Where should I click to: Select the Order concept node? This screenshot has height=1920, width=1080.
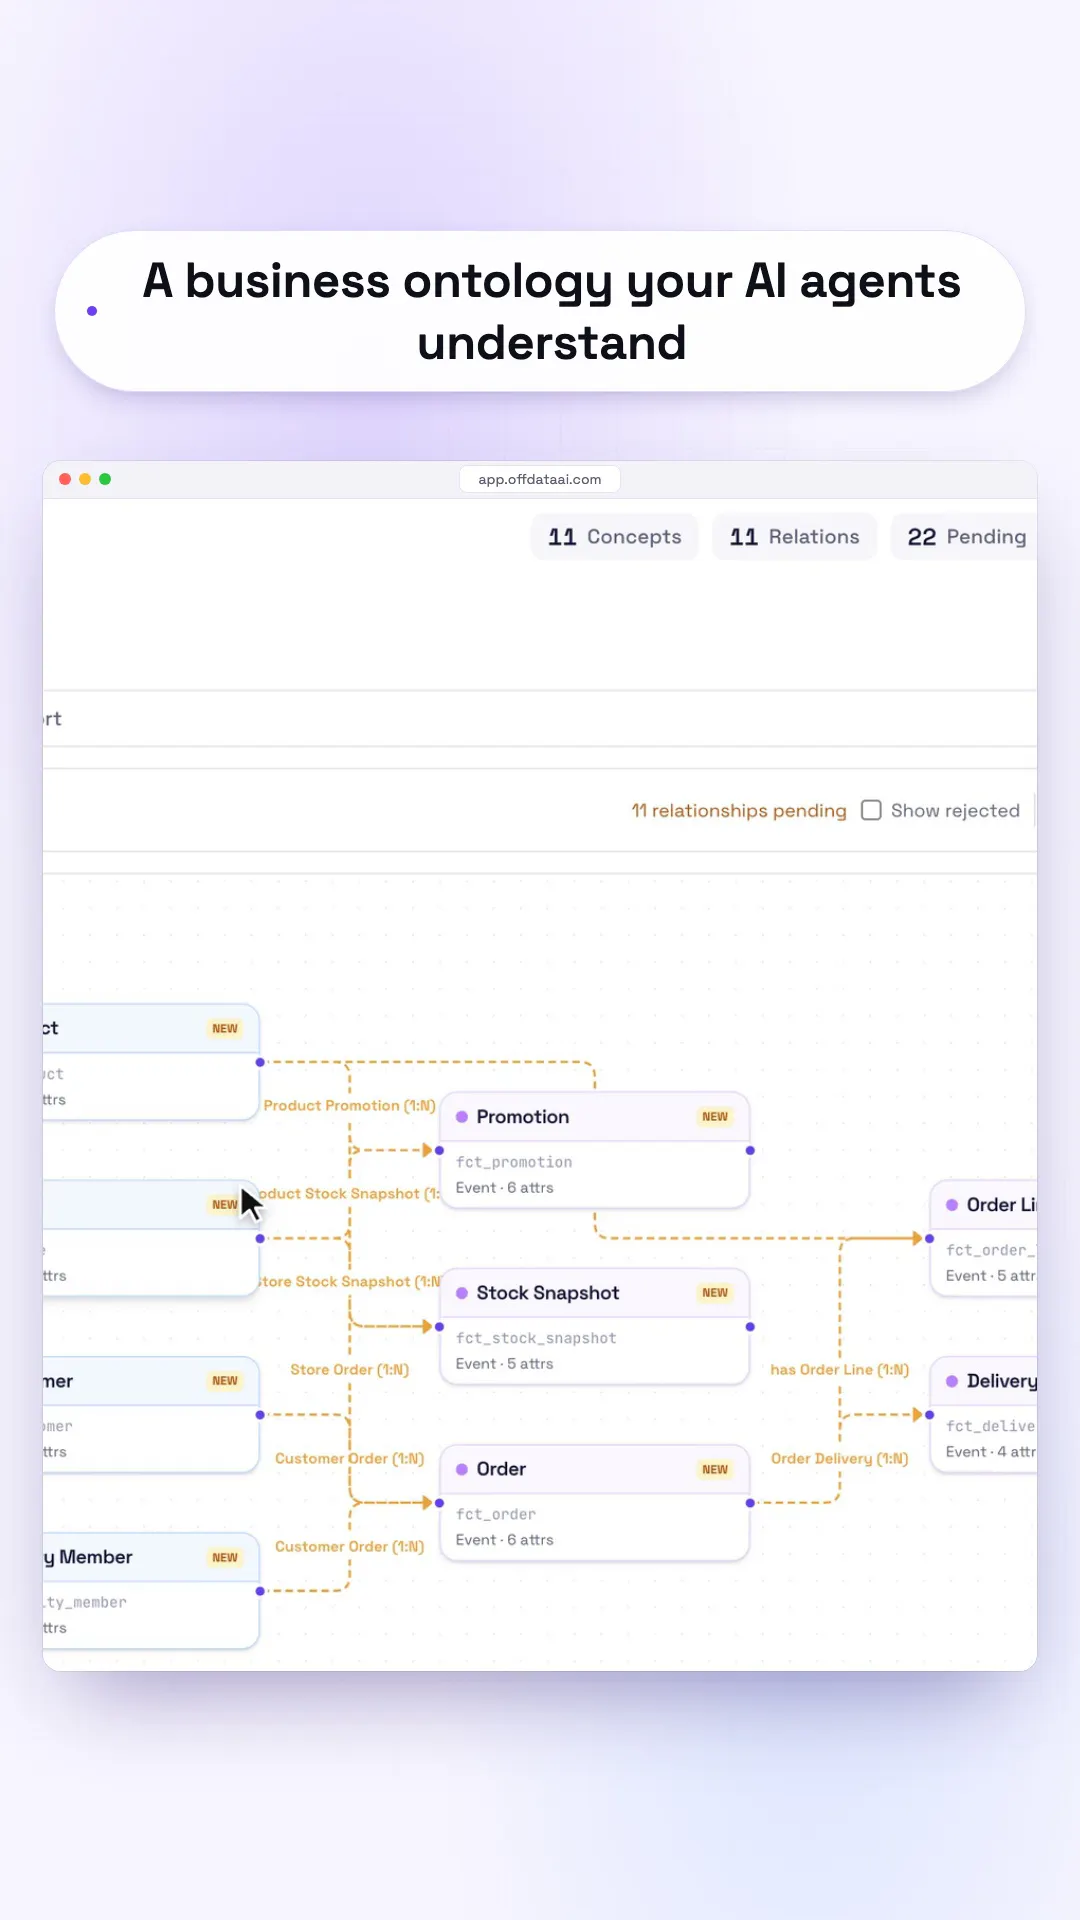point(595,1502)
